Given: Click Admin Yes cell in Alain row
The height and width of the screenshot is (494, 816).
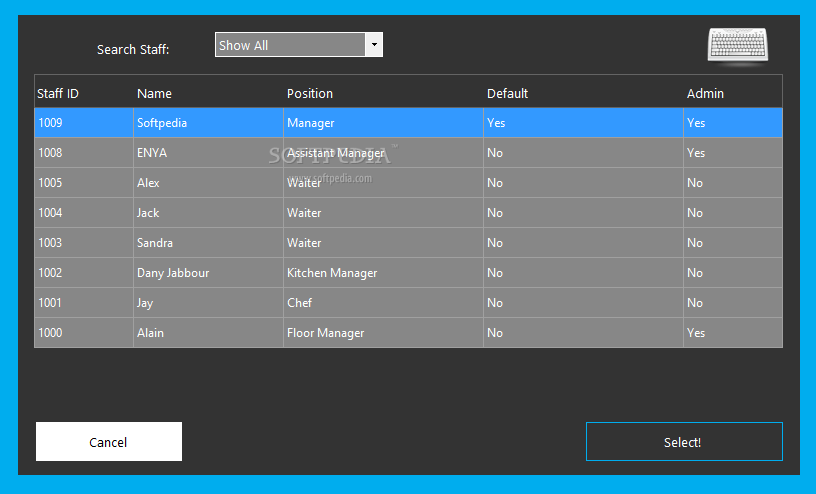Looking at the screenshot, I should [733, 333].
